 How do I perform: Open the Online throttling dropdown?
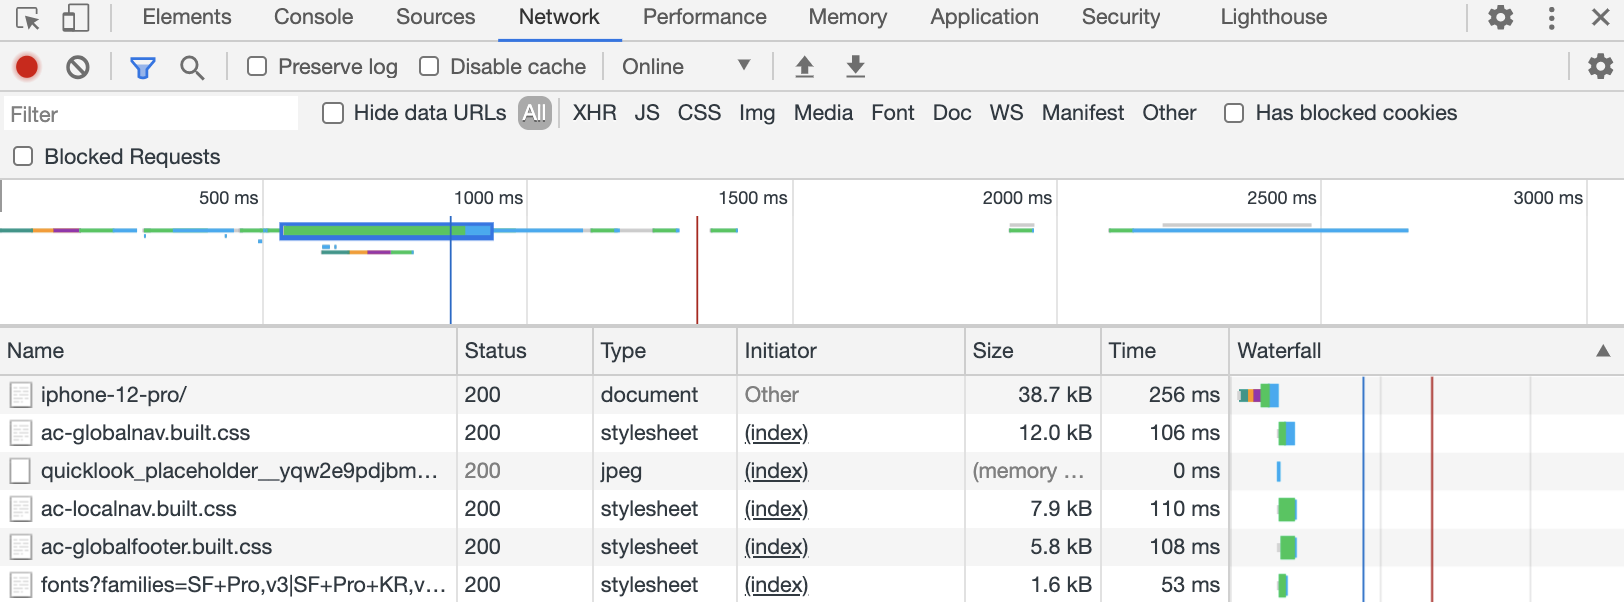point(686,67)
